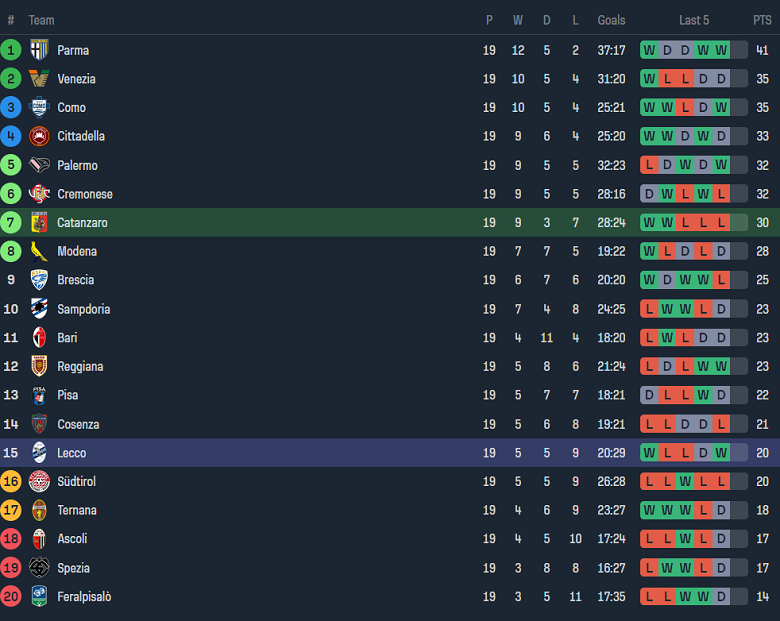Click the Feralpisalò team logo
The image size is (780, 621).
pyautogui.click(x=39, y=596)
